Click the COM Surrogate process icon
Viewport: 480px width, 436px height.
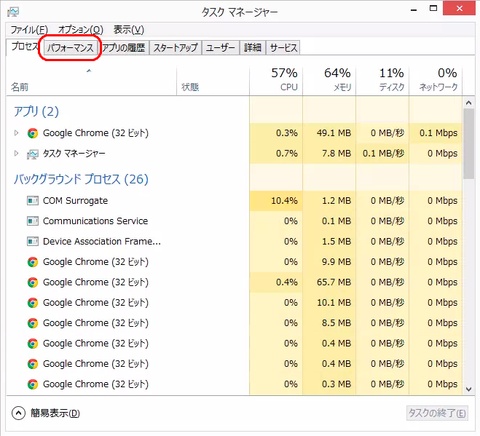coord(33,201)
